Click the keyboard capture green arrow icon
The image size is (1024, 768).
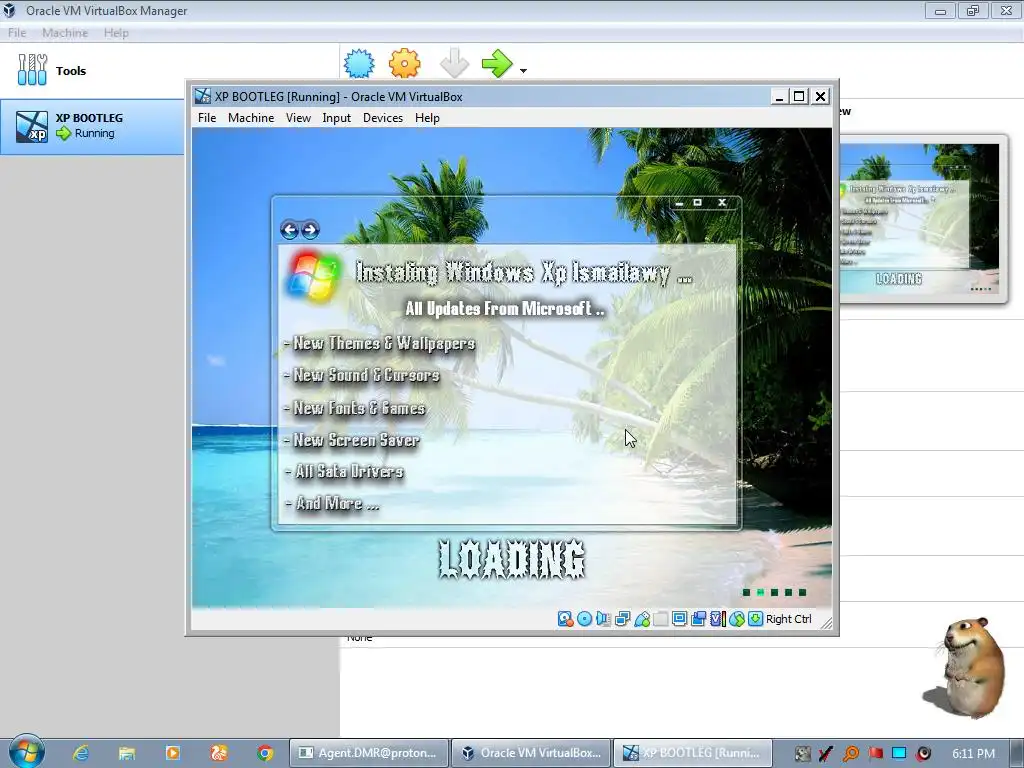tap(756, 618)
